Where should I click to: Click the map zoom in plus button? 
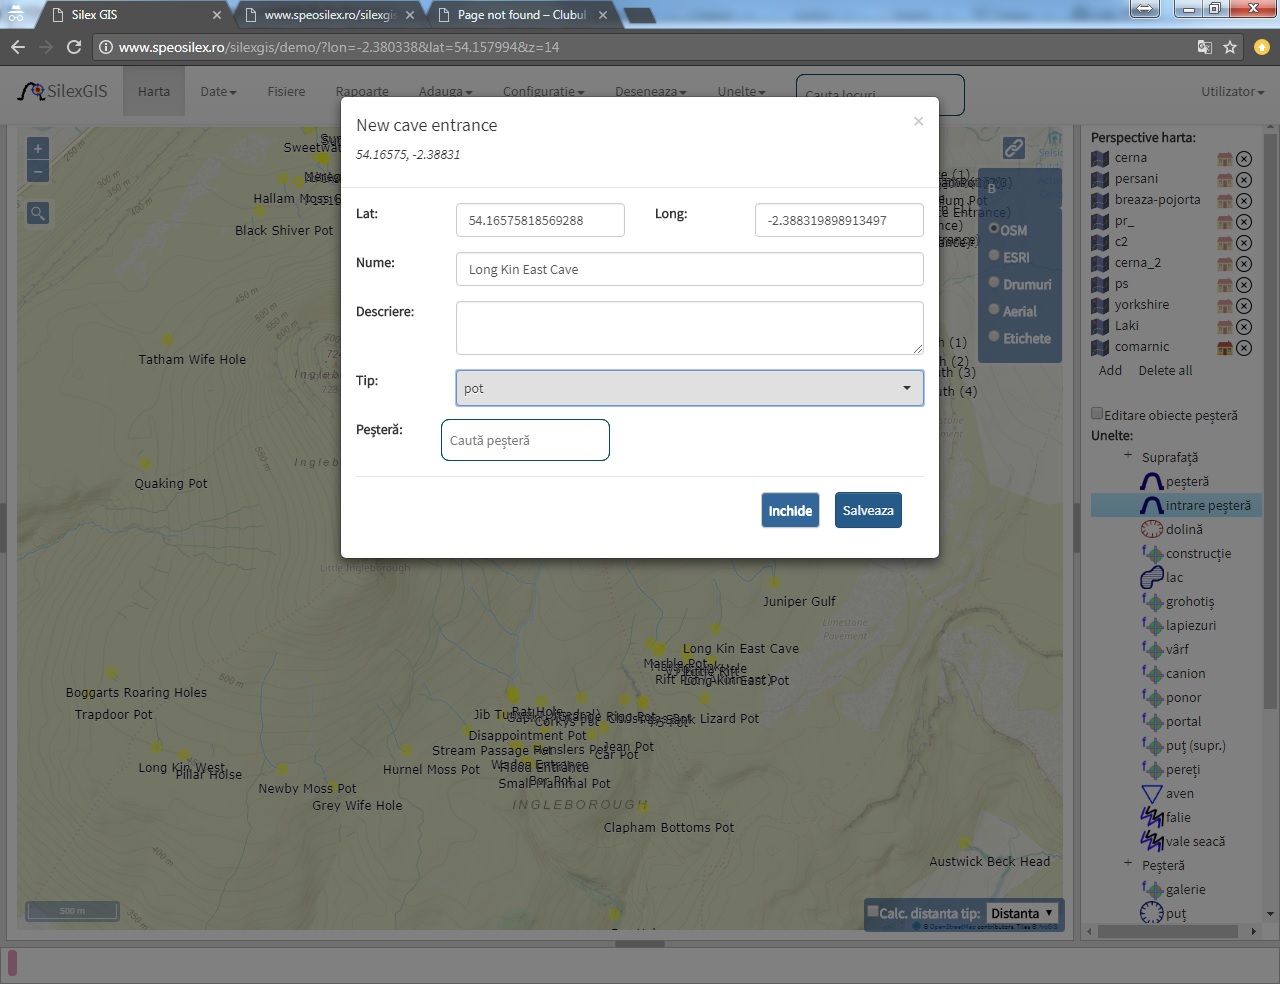(38, 149)
